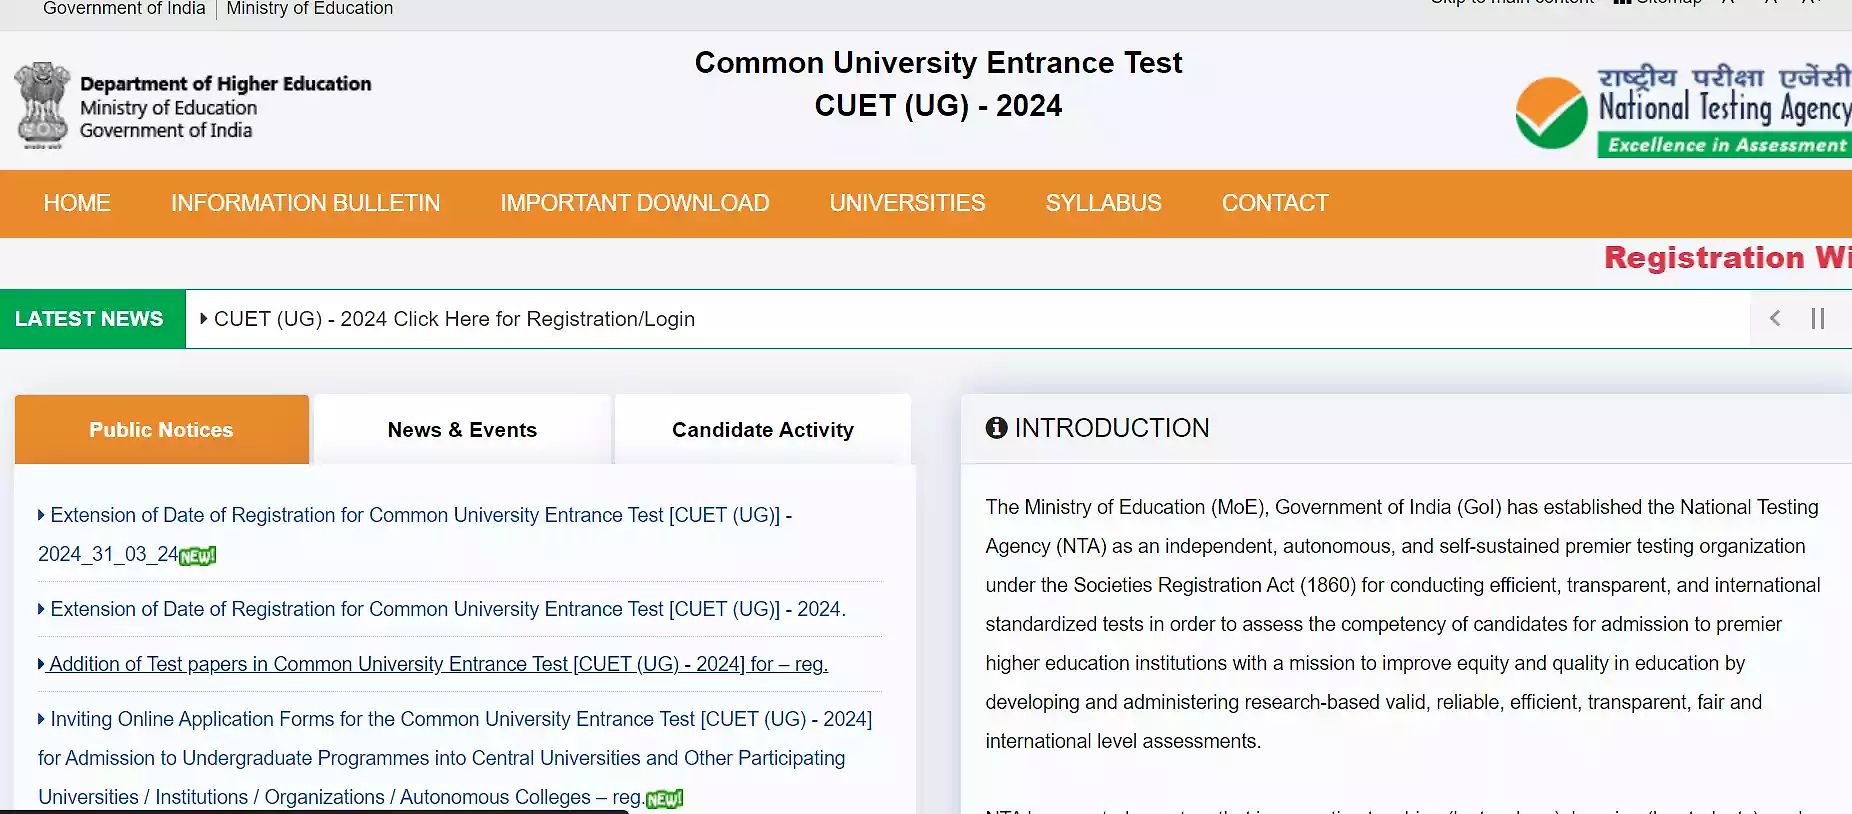Go to the UNIVERSITIES page
Screen dimensions: 1852x814
pos(907,203)
